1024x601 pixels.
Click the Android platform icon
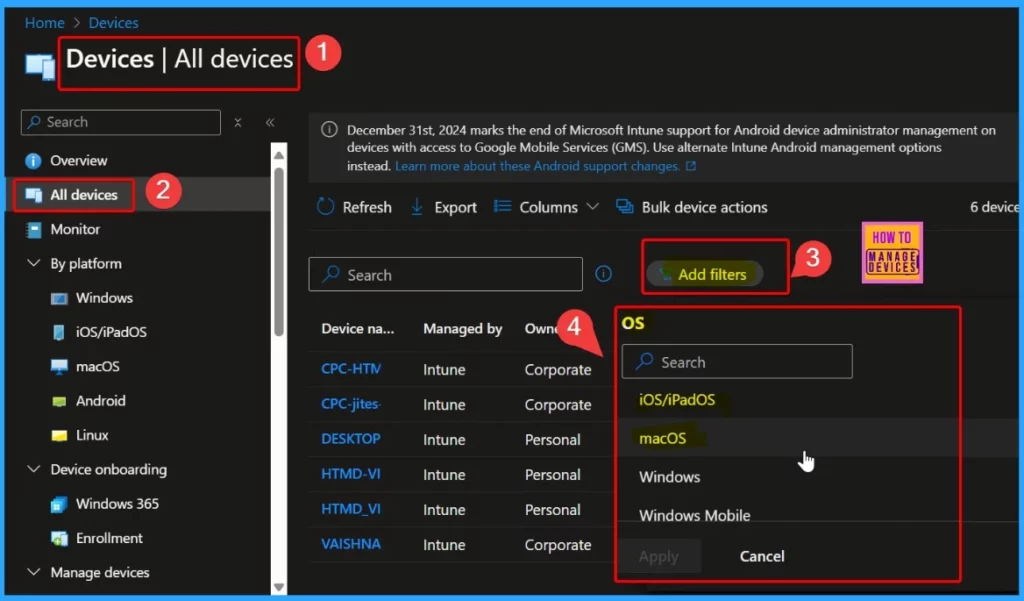click(59, 401)
